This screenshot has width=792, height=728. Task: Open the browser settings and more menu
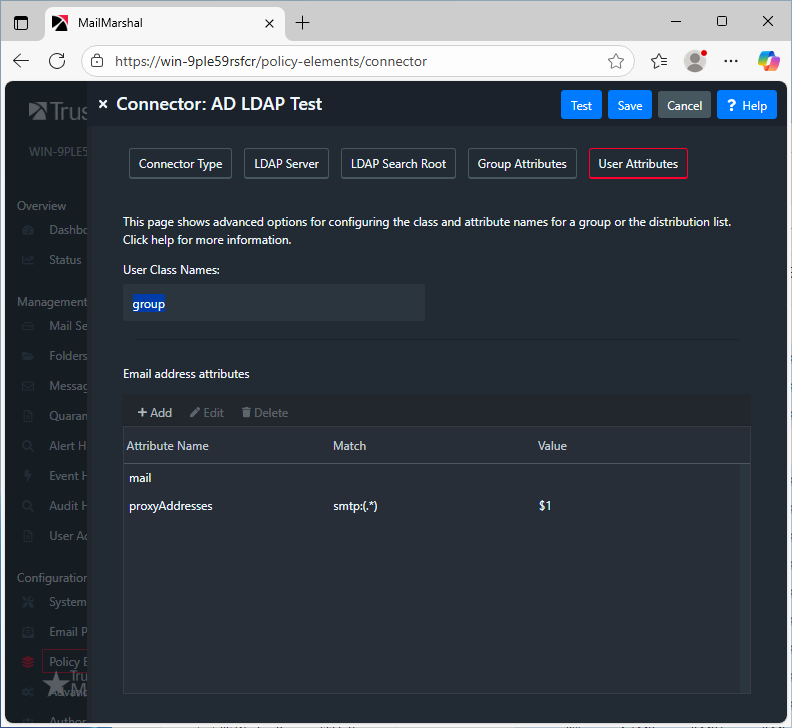click(x=731, y=61)
